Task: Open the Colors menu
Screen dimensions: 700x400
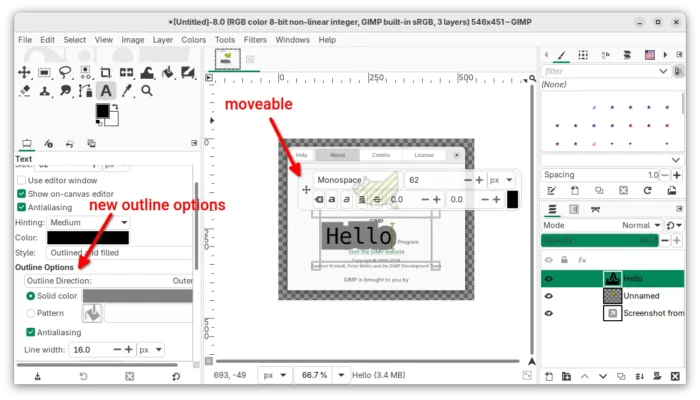Action: tap(194, 40)
